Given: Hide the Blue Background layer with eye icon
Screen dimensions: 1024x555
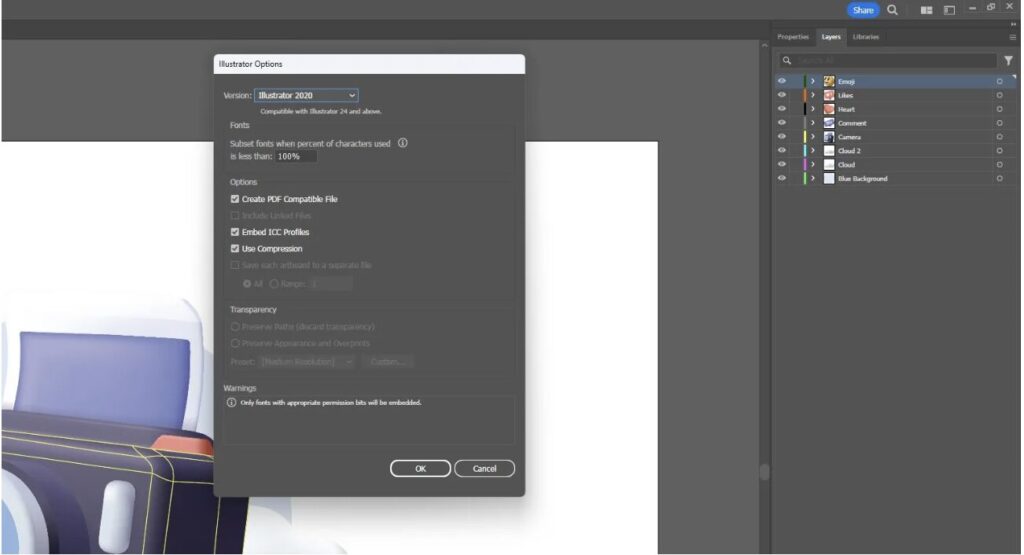Looking at the screenshot, I should point(782,178).
